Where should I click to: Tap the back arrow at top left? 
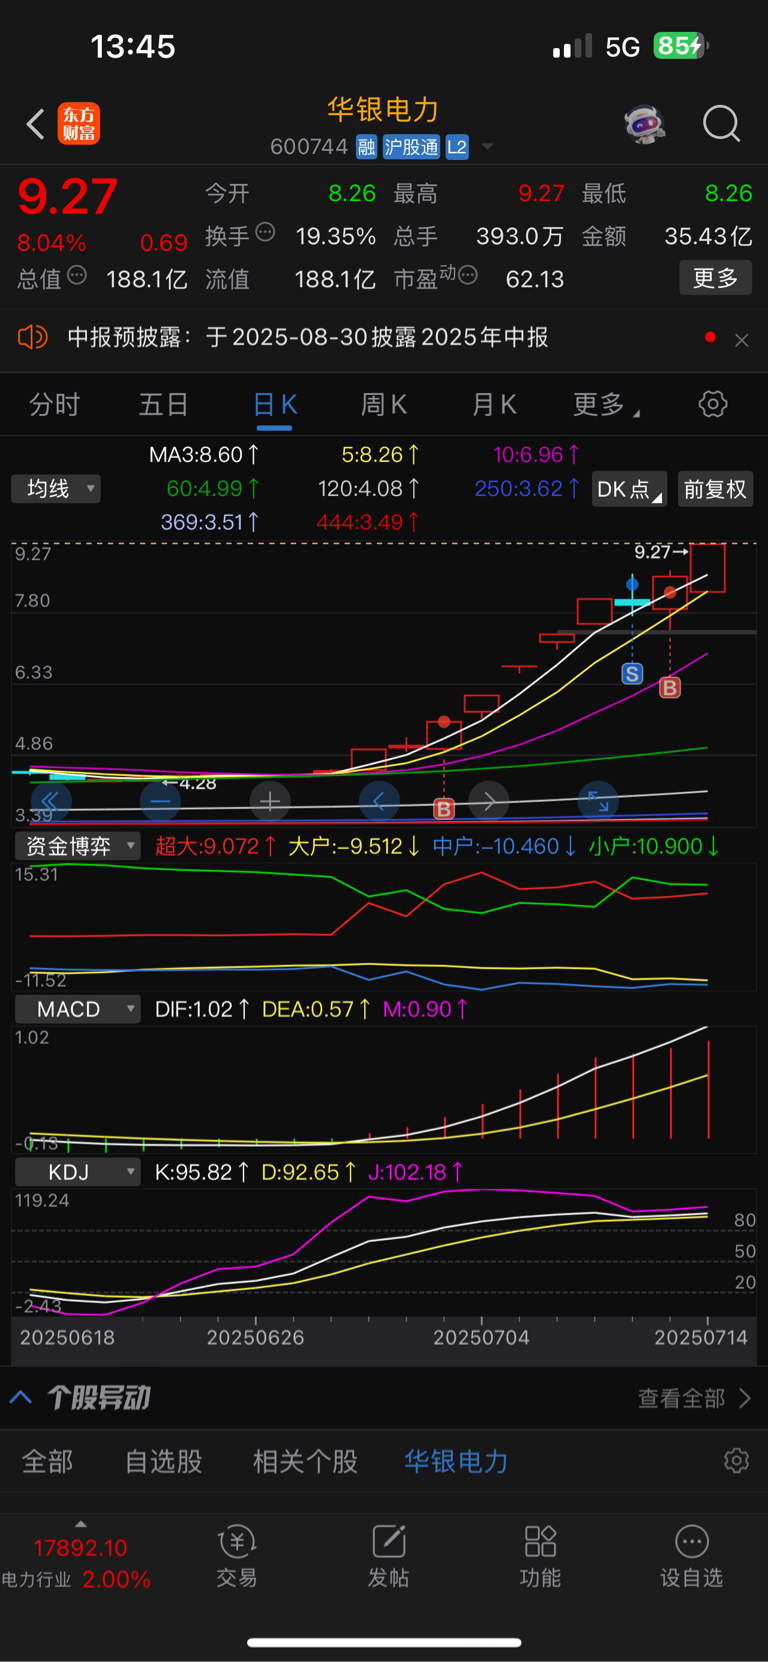[35, 124]
